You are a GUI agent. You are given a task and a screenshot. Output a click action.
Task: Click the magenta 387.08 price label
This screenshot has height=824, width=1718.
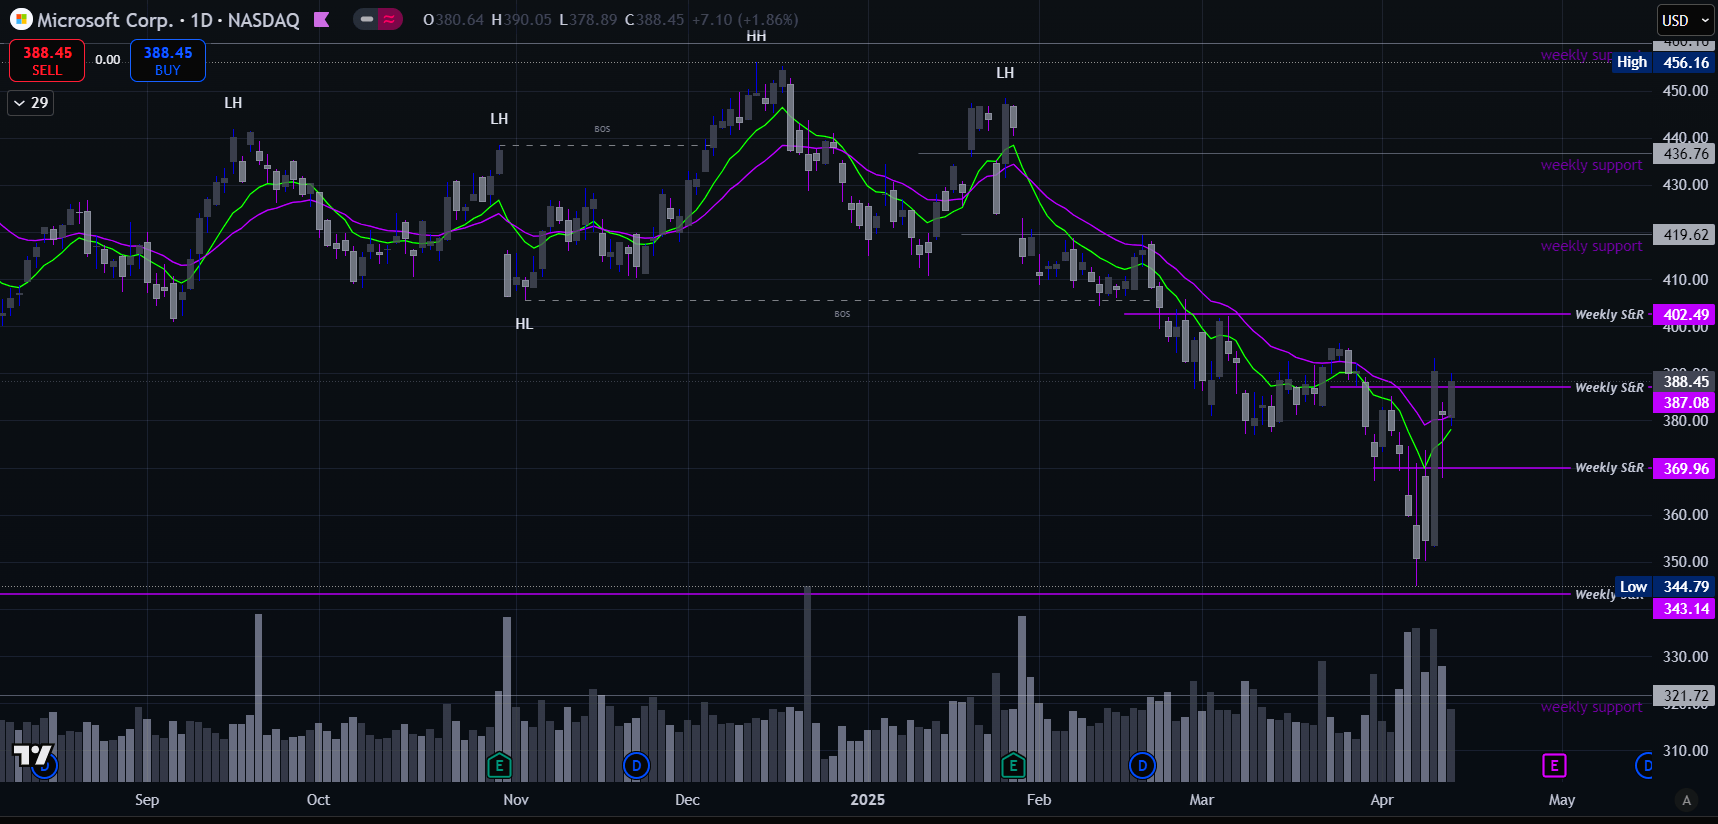[x=1685, y=403]
